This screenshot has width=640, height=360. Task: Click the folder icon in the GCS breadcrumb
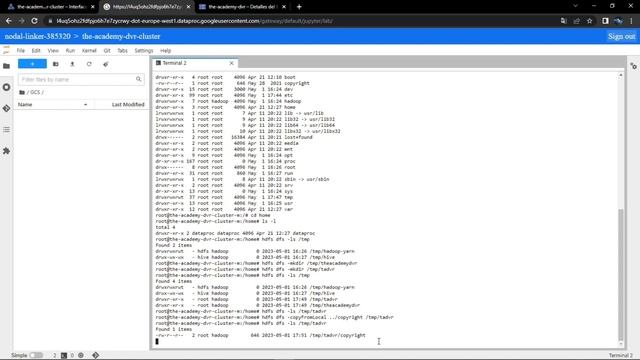(22, 93)
